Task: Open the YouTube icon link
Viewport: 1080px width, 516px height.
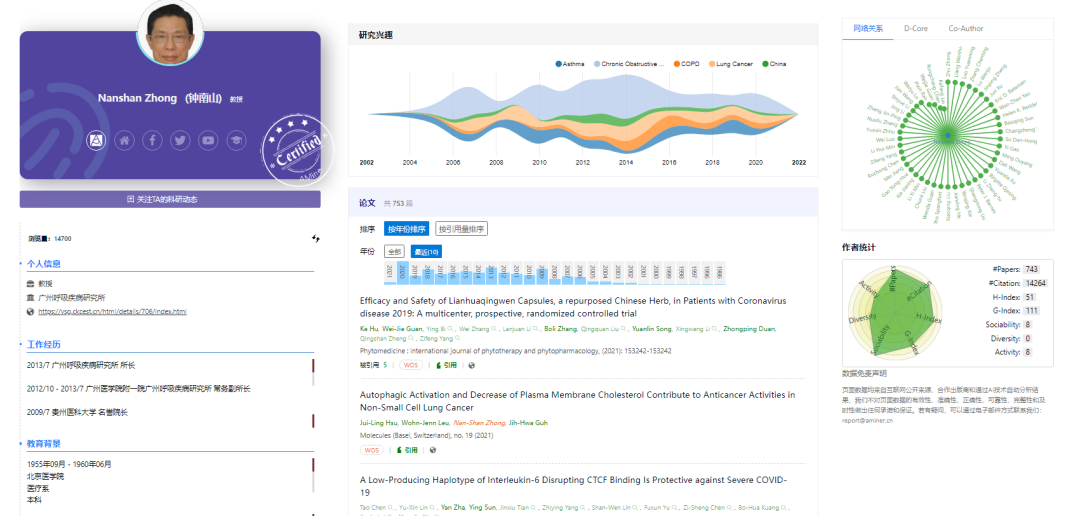Action: [208, 140]
